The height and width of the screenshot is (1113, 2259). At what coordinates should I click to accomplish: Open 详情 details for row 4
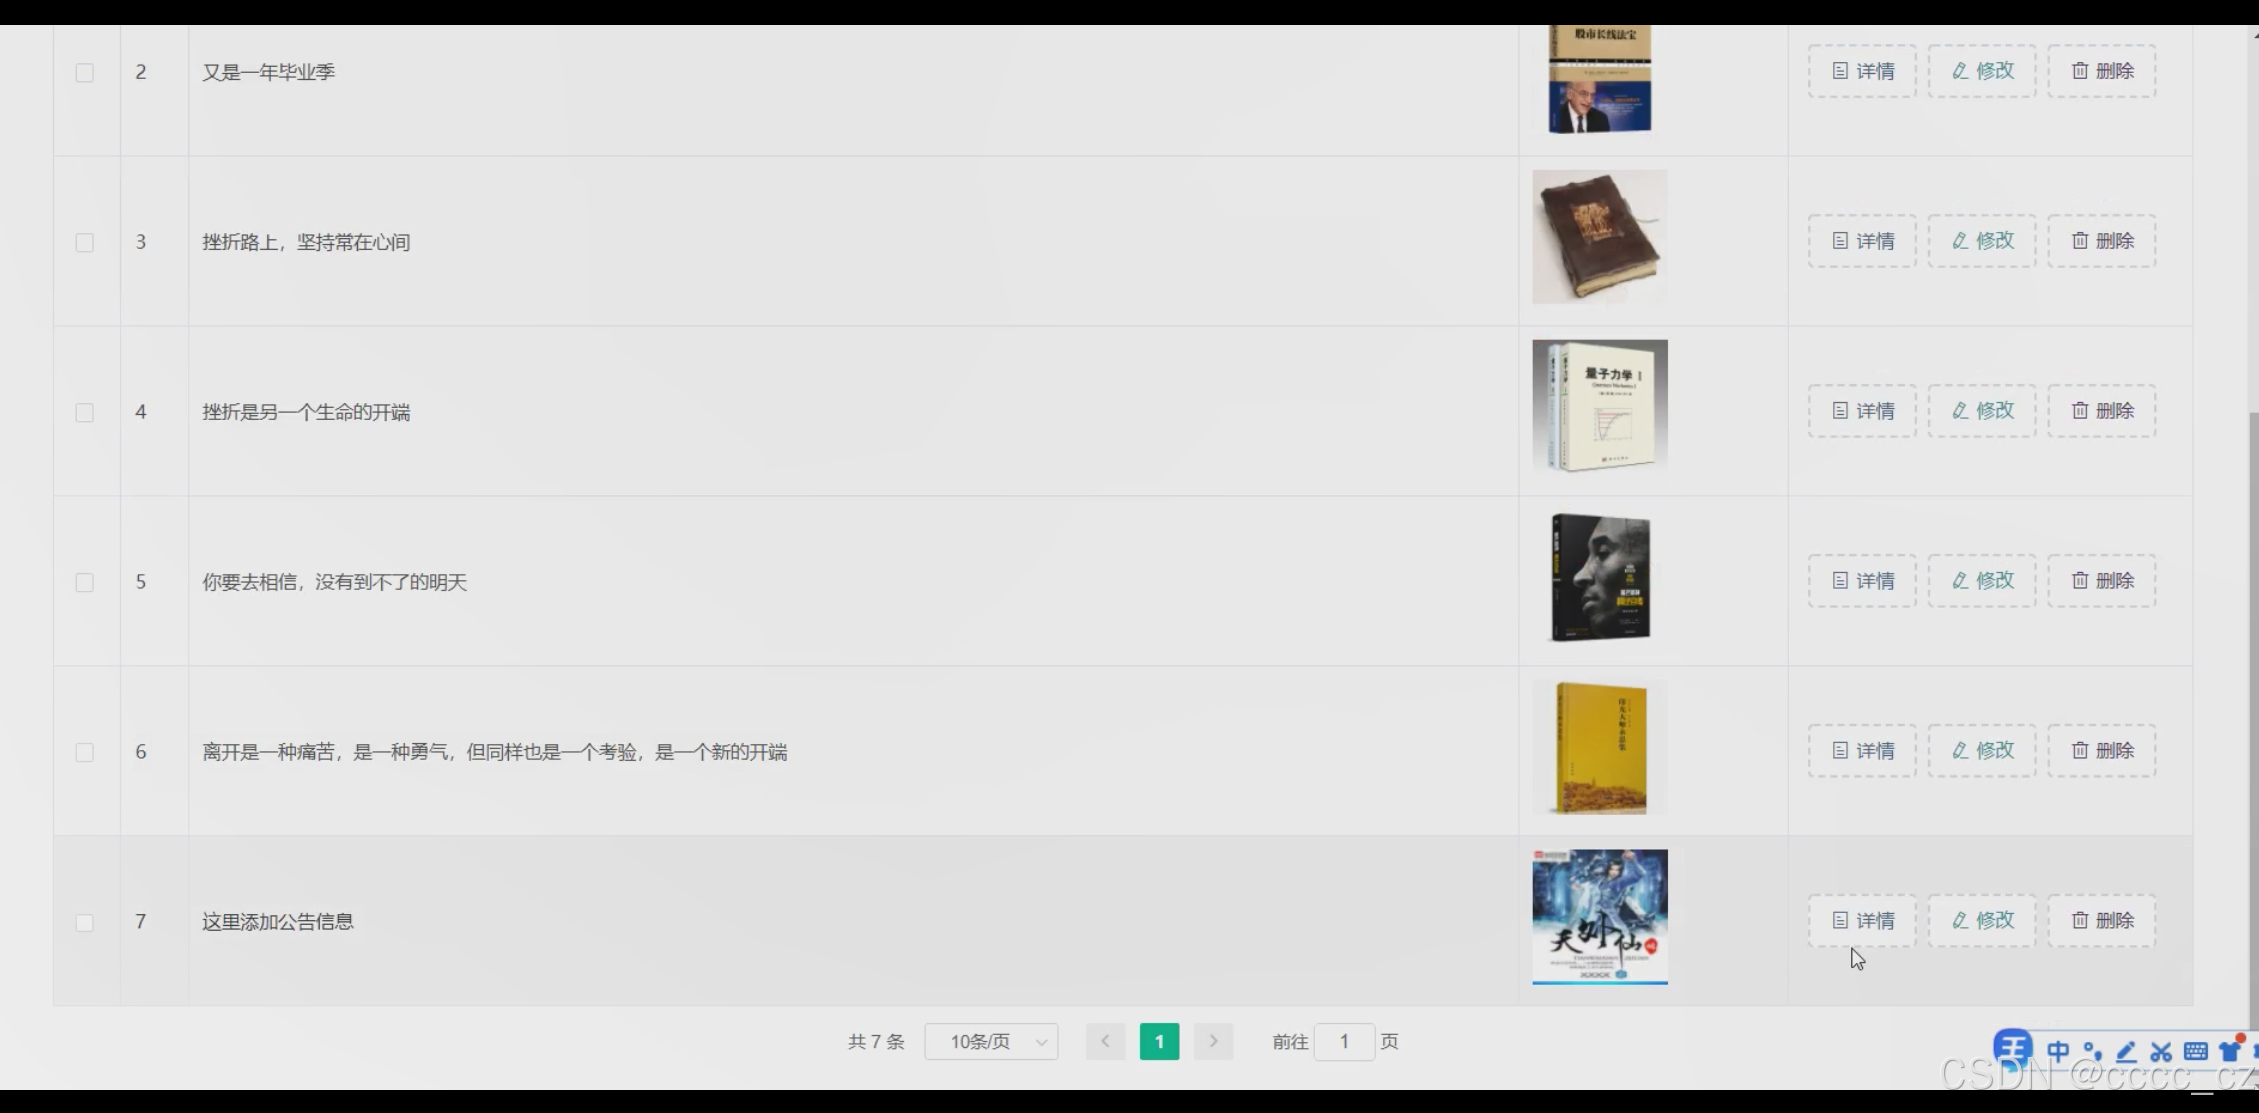tap(1862, 411)
